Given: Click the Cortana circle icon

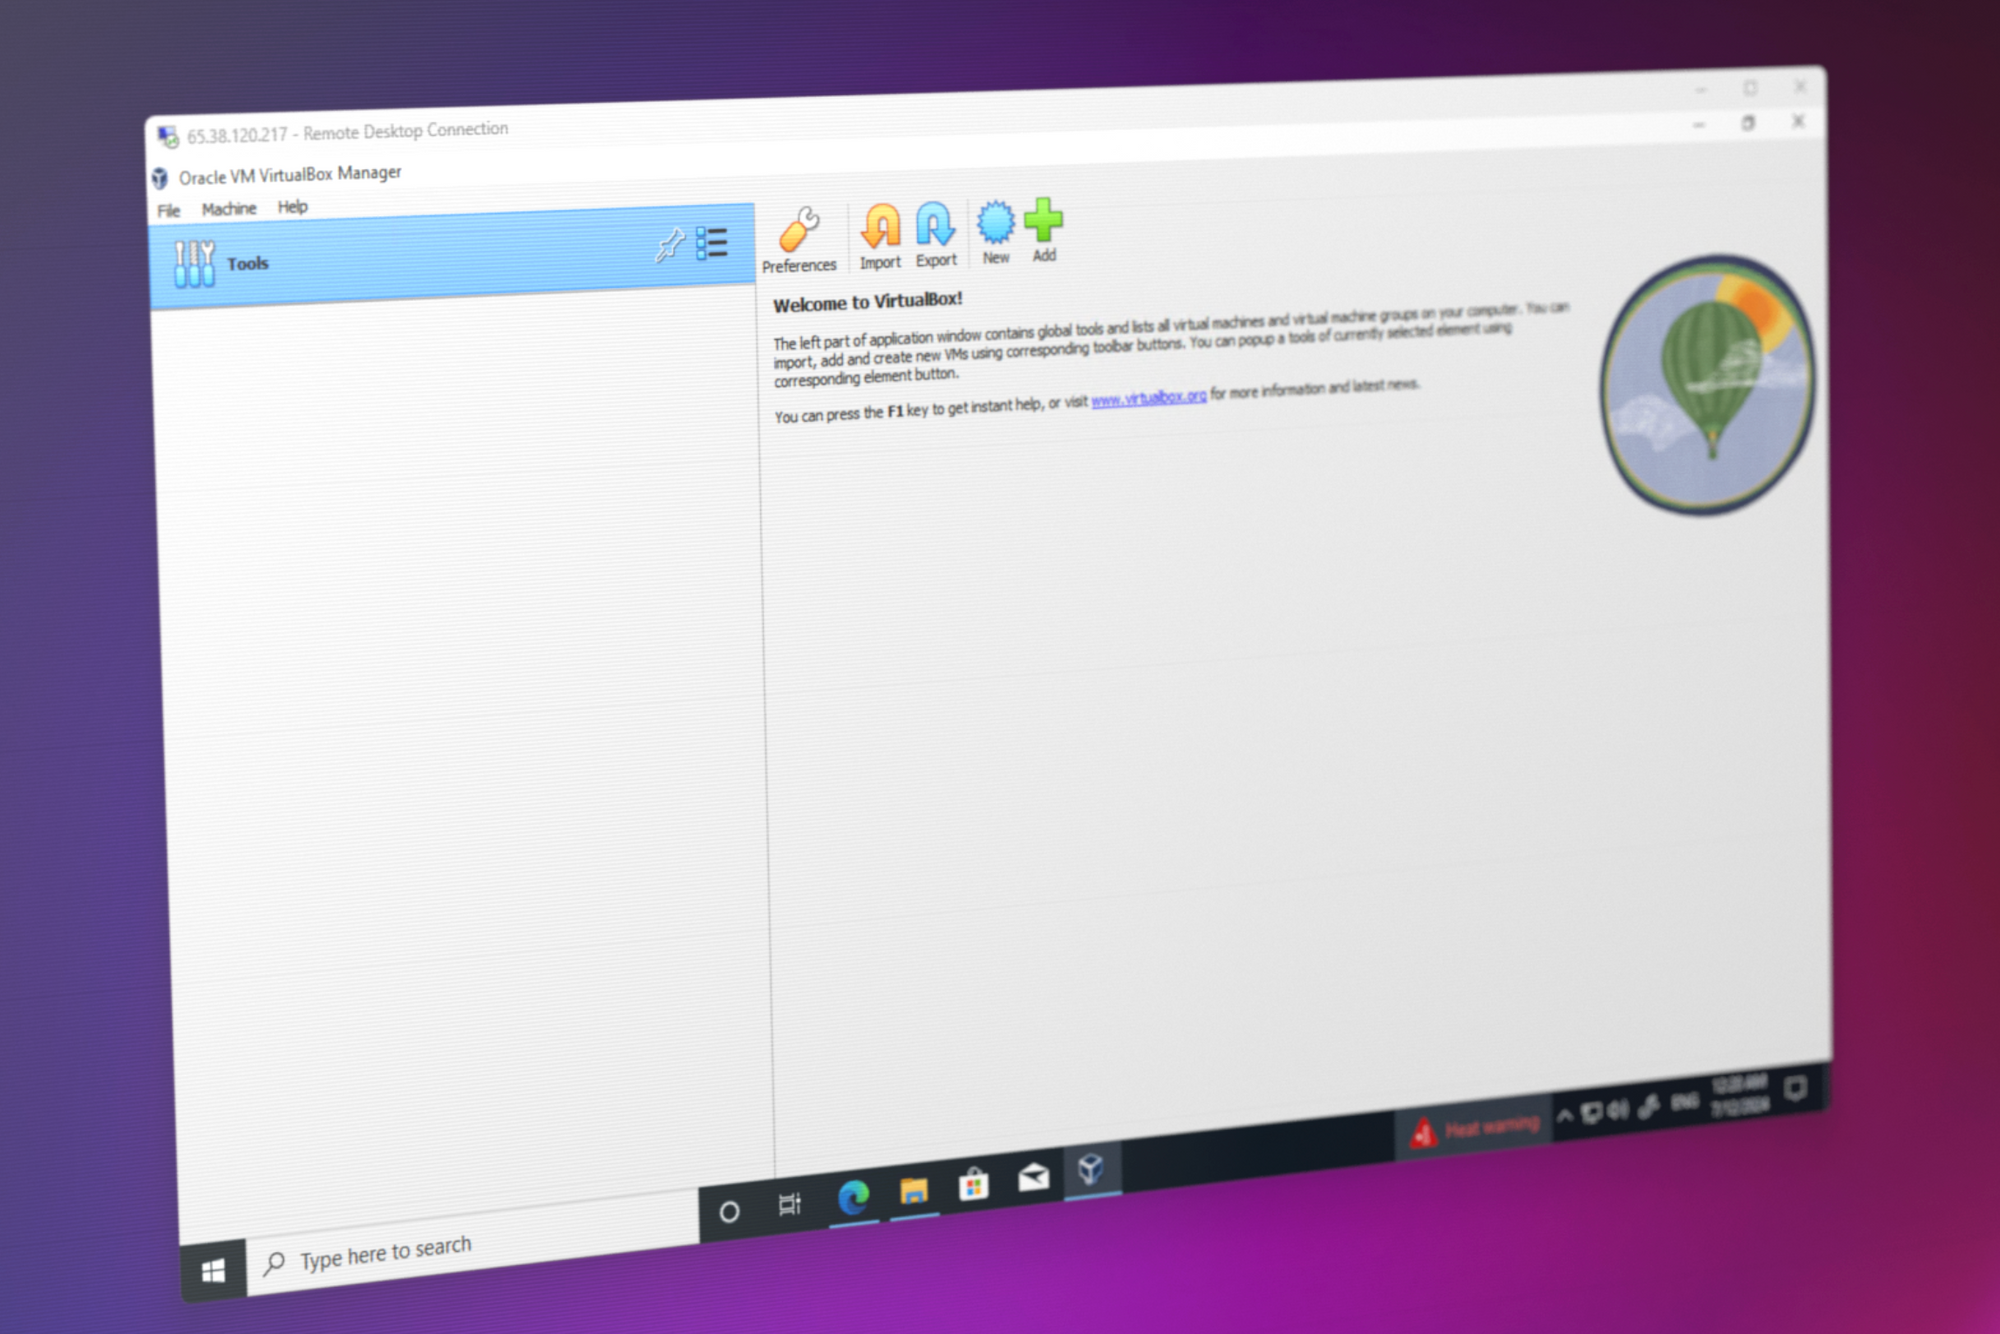Looking at the screenshot, I should click(x=729, y=1212).
